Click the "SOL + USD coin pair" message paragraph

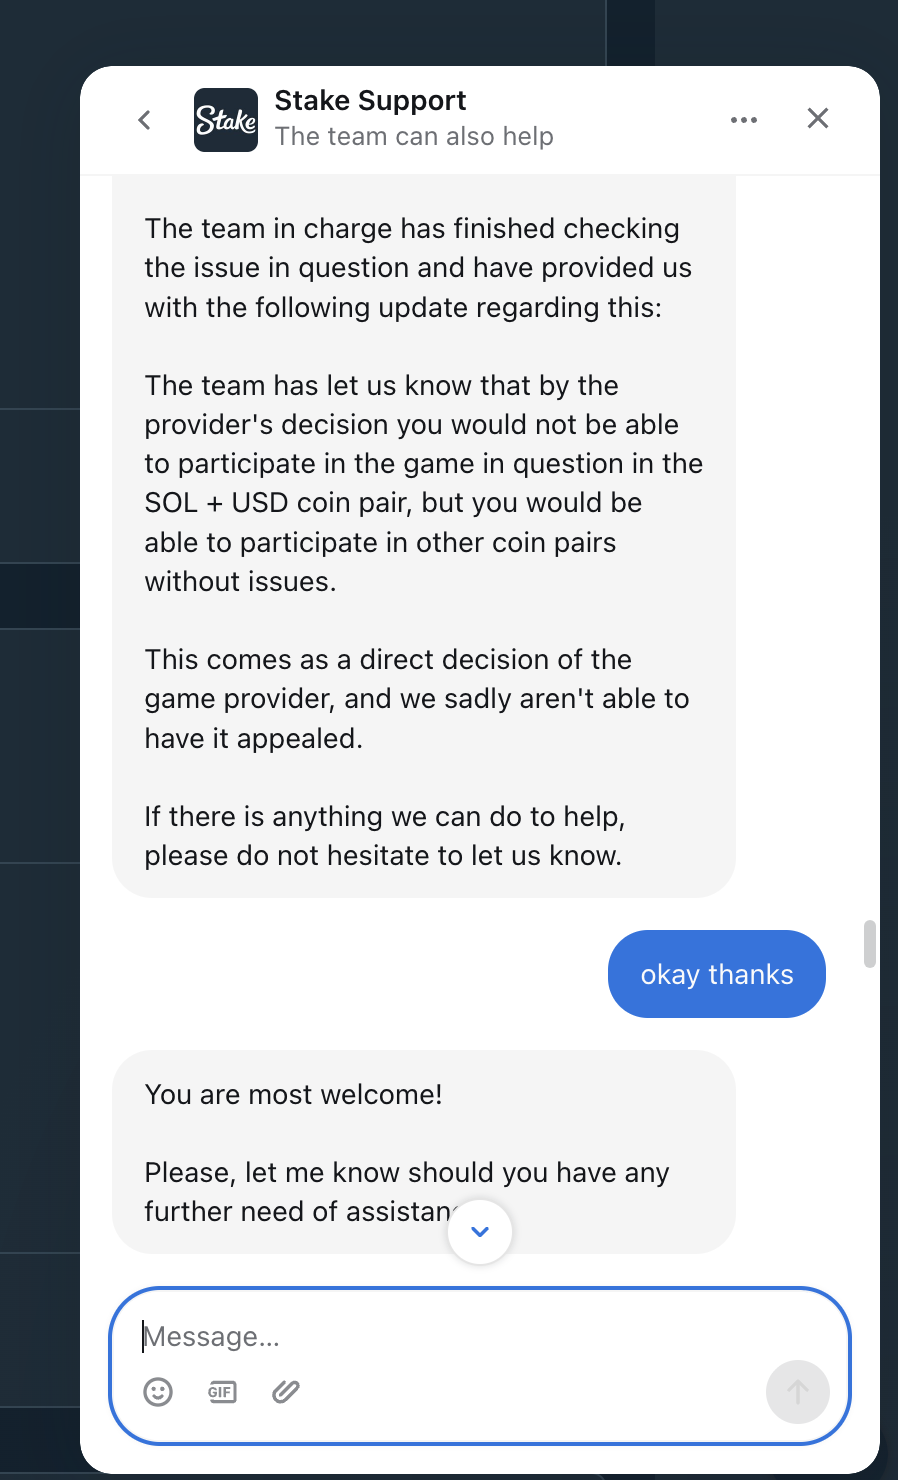(423, 483)
